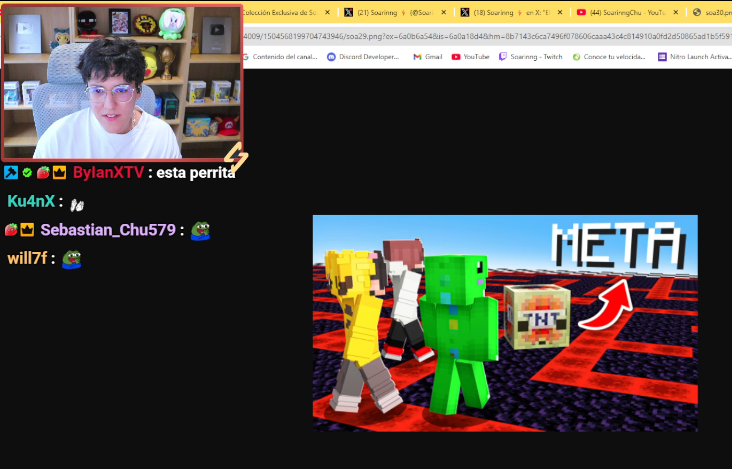
Task: Open the Contenido del canal bookmark
Action: (280, 56)
